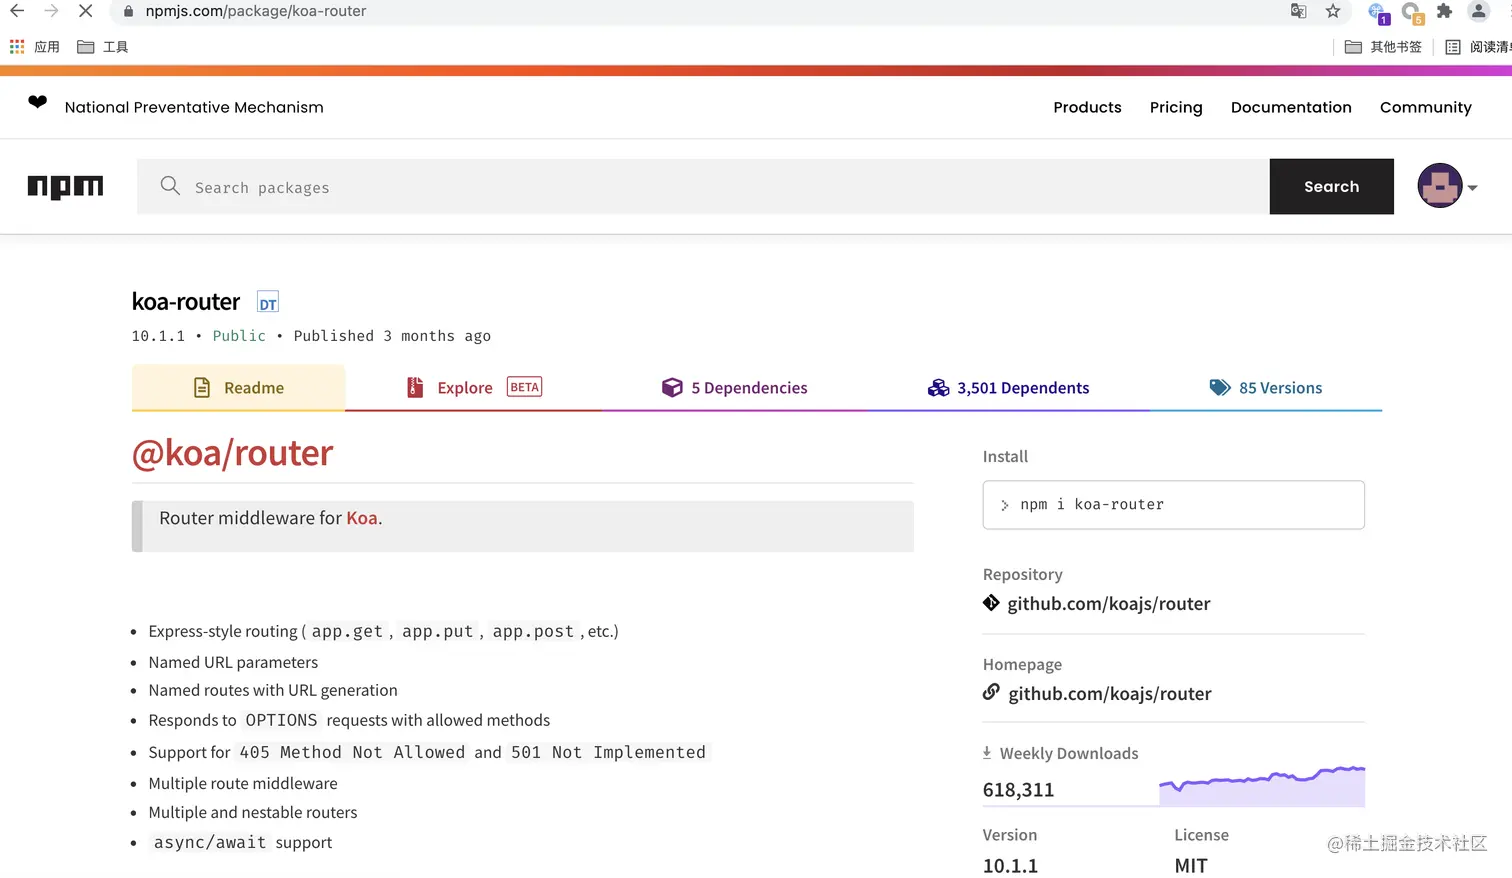Screen dimensions: 1512x878
Task: Click the browser address bar URL
Action: [256, 11]
